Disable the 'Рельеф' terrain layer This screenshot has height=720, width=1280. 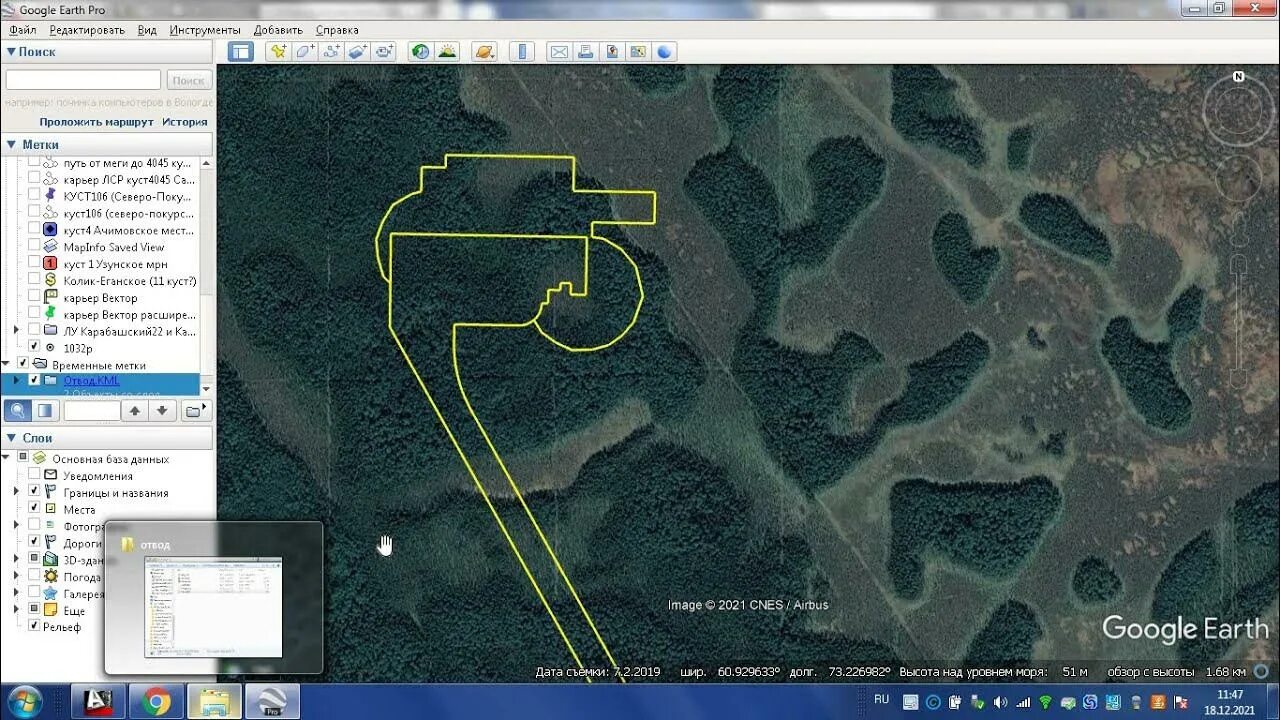pyautogui.click(x=34, y=626)
